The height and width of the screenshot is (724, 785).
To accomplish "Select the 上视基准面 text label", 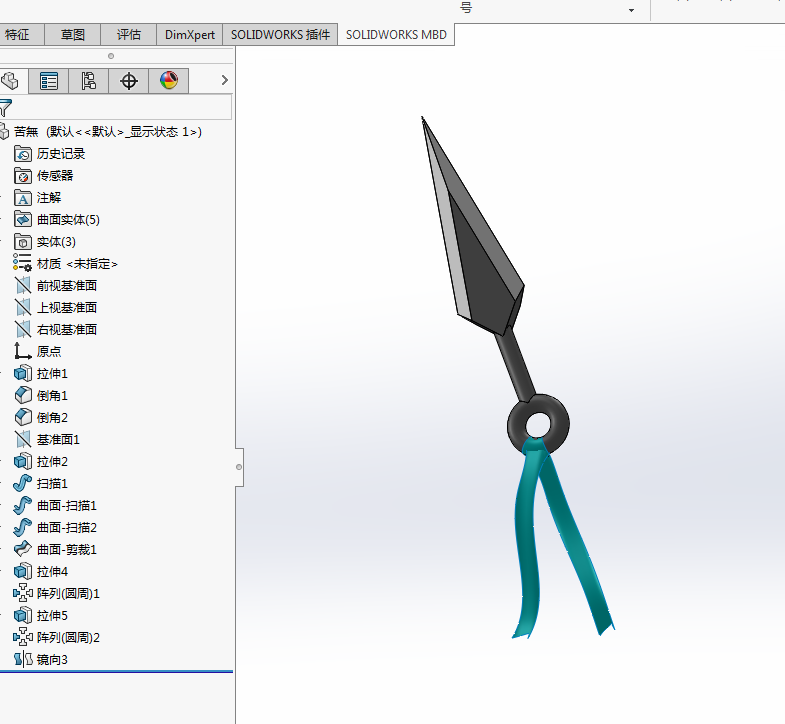I will click(67, 307).
